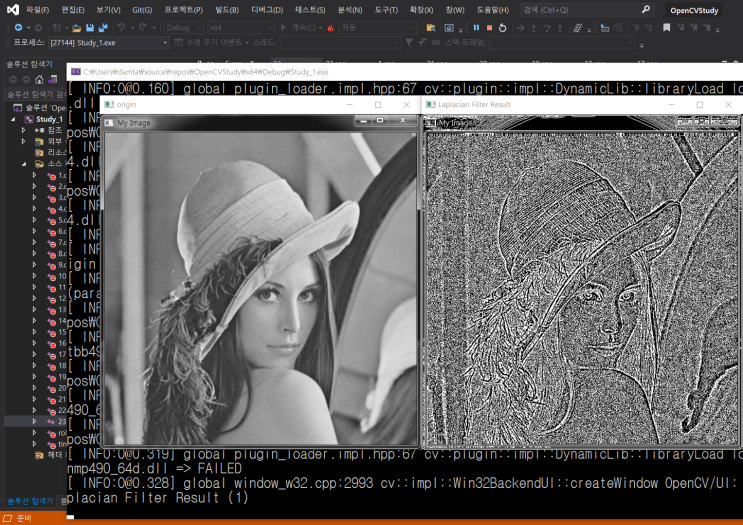Click the Bookmark icon in the toolbar

pyautogui.click(x=667, y=28)
